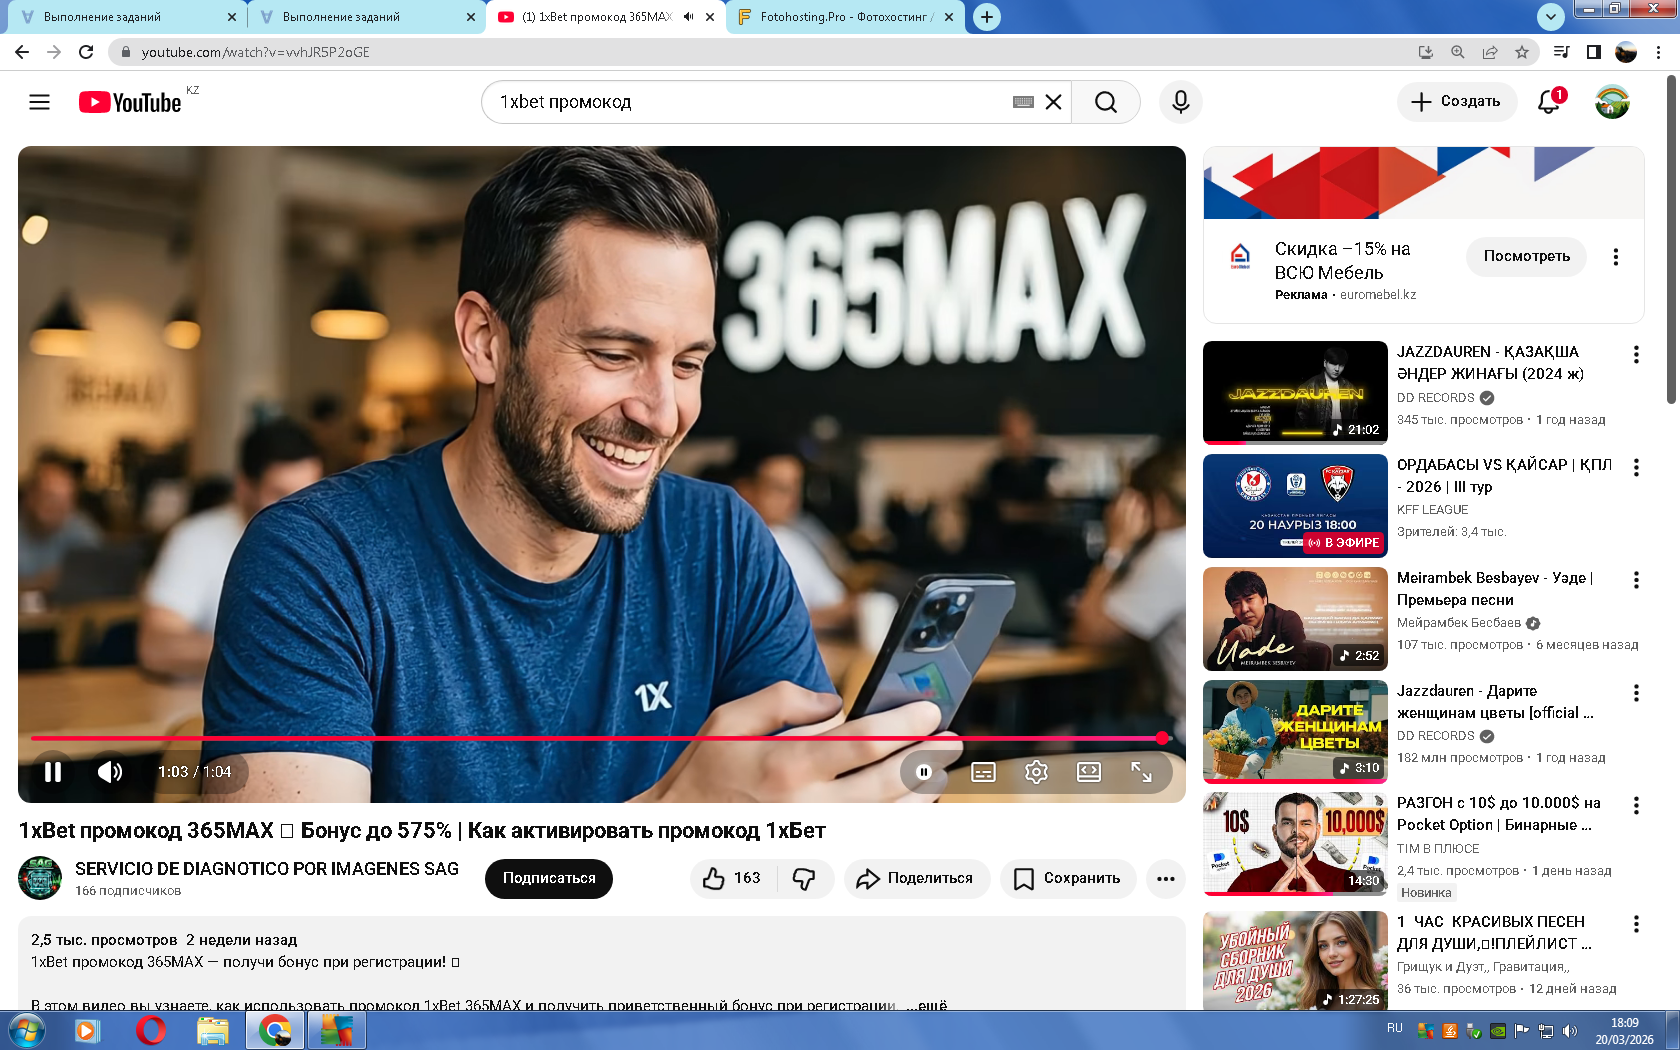Open the Pocket Option РАЗГОН video title
The image size is (1680, 1050).
coord(1499,814)
